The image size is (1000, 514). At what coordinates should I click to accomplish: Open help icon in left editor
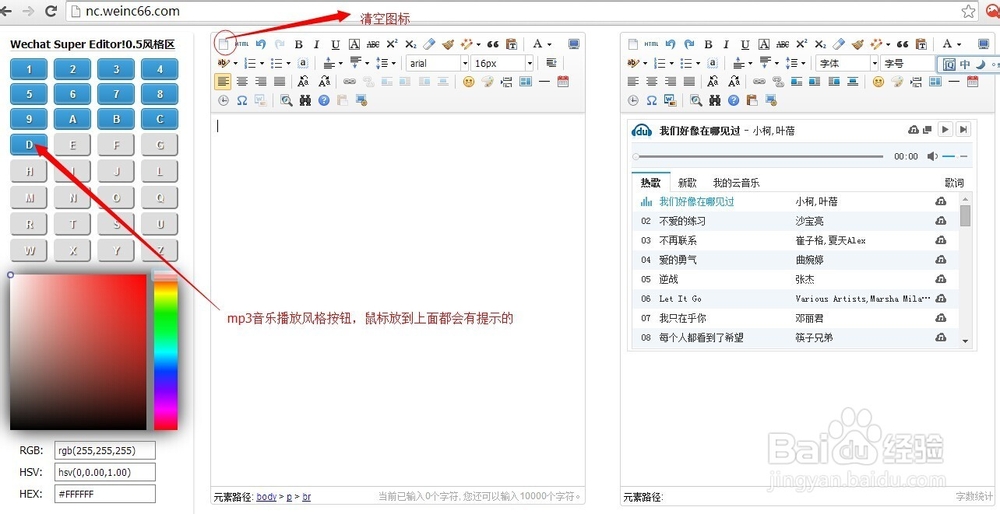click(x=324, y=100)
